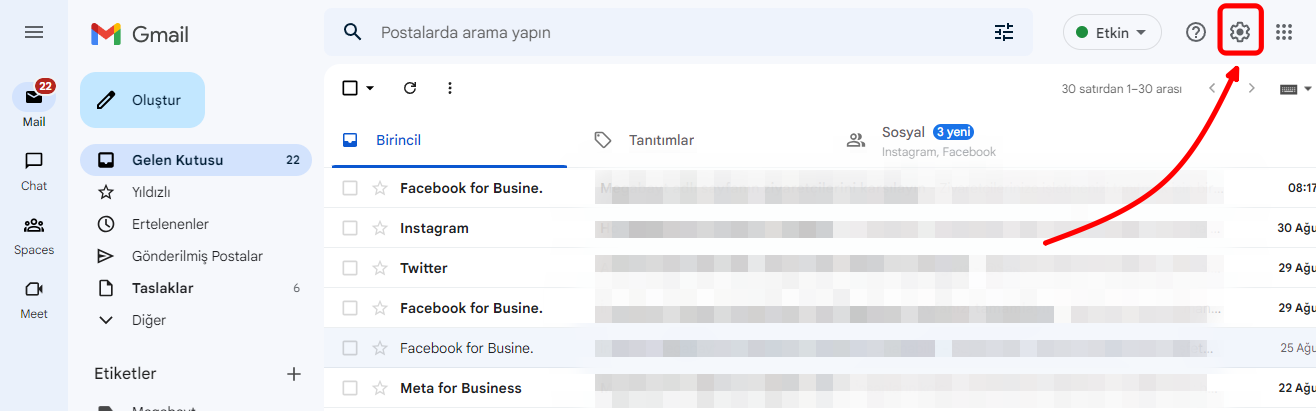Open the Google apps grid
The image size is (1316, 411).
pos(1284,32)
